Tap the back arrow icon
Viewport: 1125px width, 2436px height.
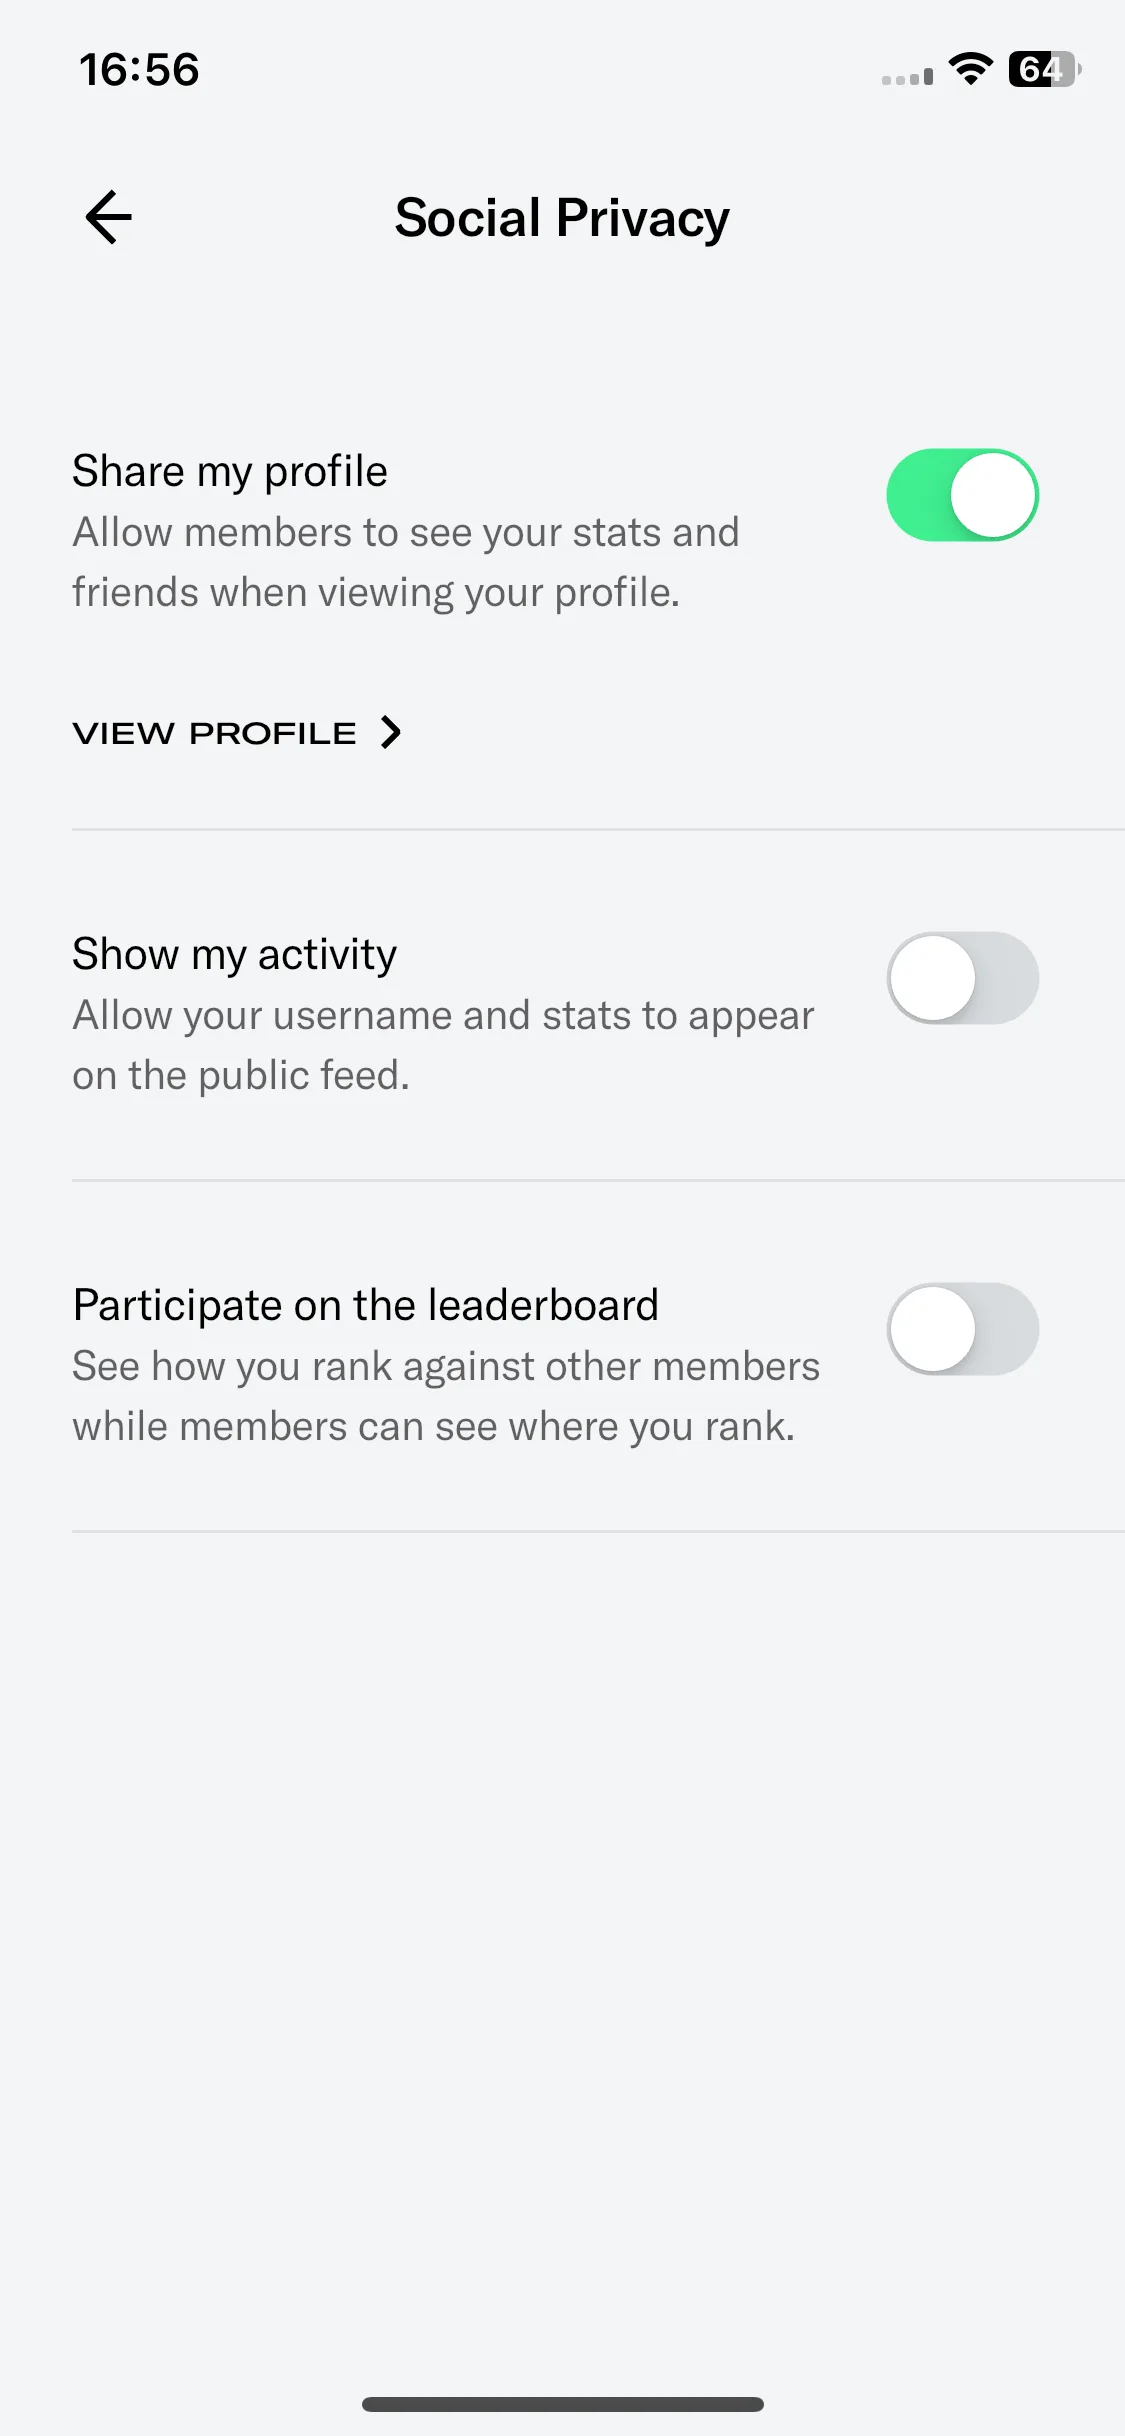click(109, 217)
